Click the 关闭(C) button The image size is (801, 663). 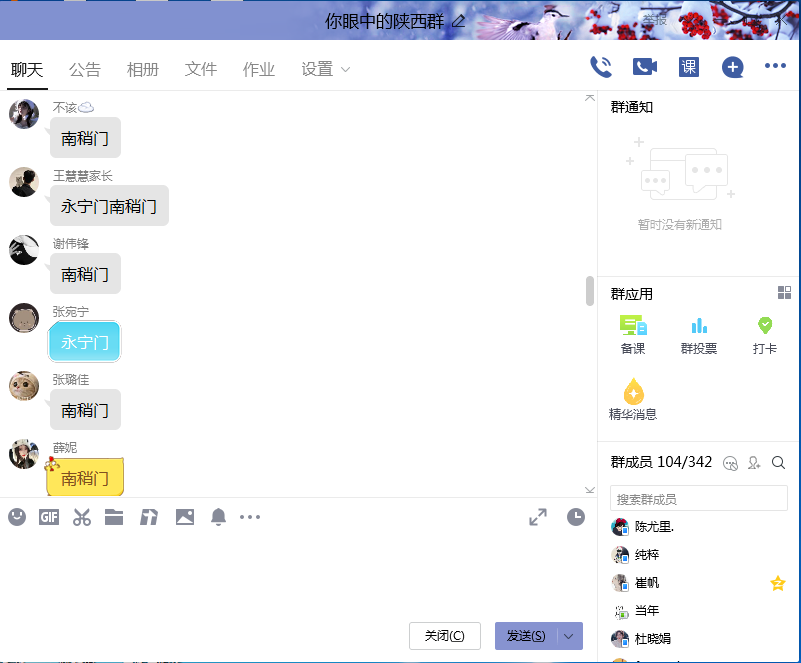pyautogui.click(x=445, y=636)
